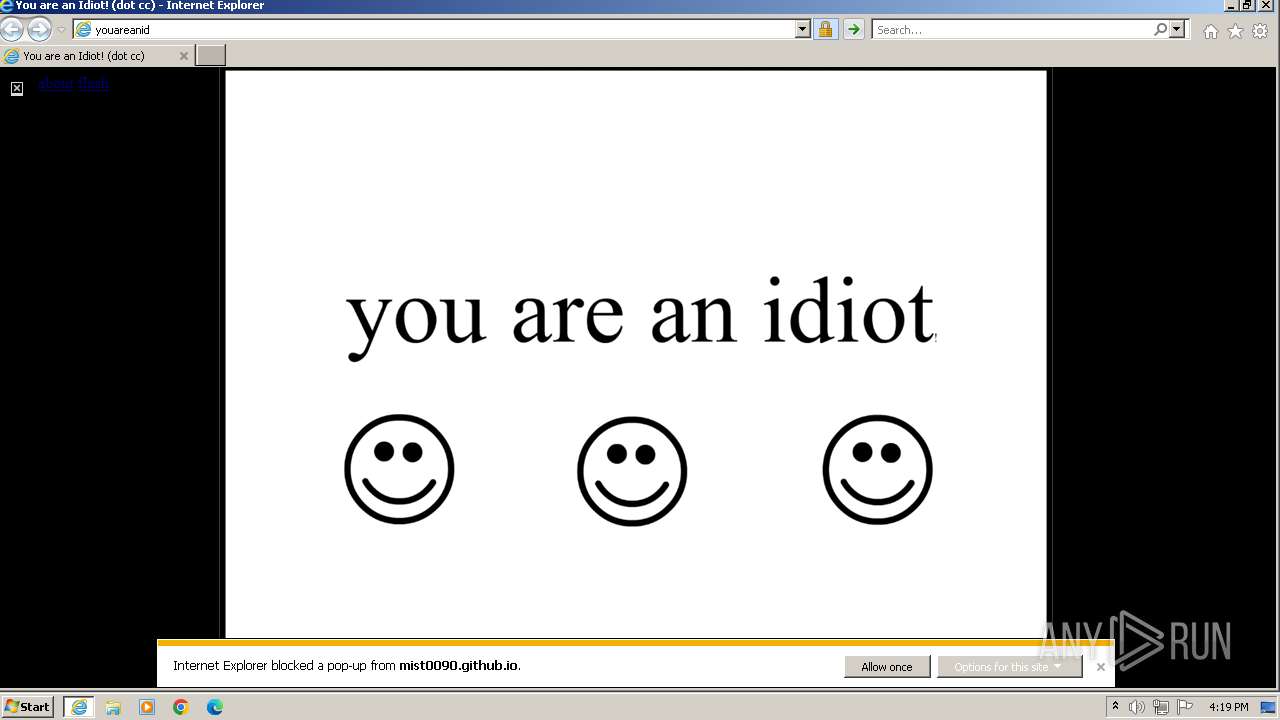
Task: Click Internet Explorer taskbar icon
Action: point(79,707)
